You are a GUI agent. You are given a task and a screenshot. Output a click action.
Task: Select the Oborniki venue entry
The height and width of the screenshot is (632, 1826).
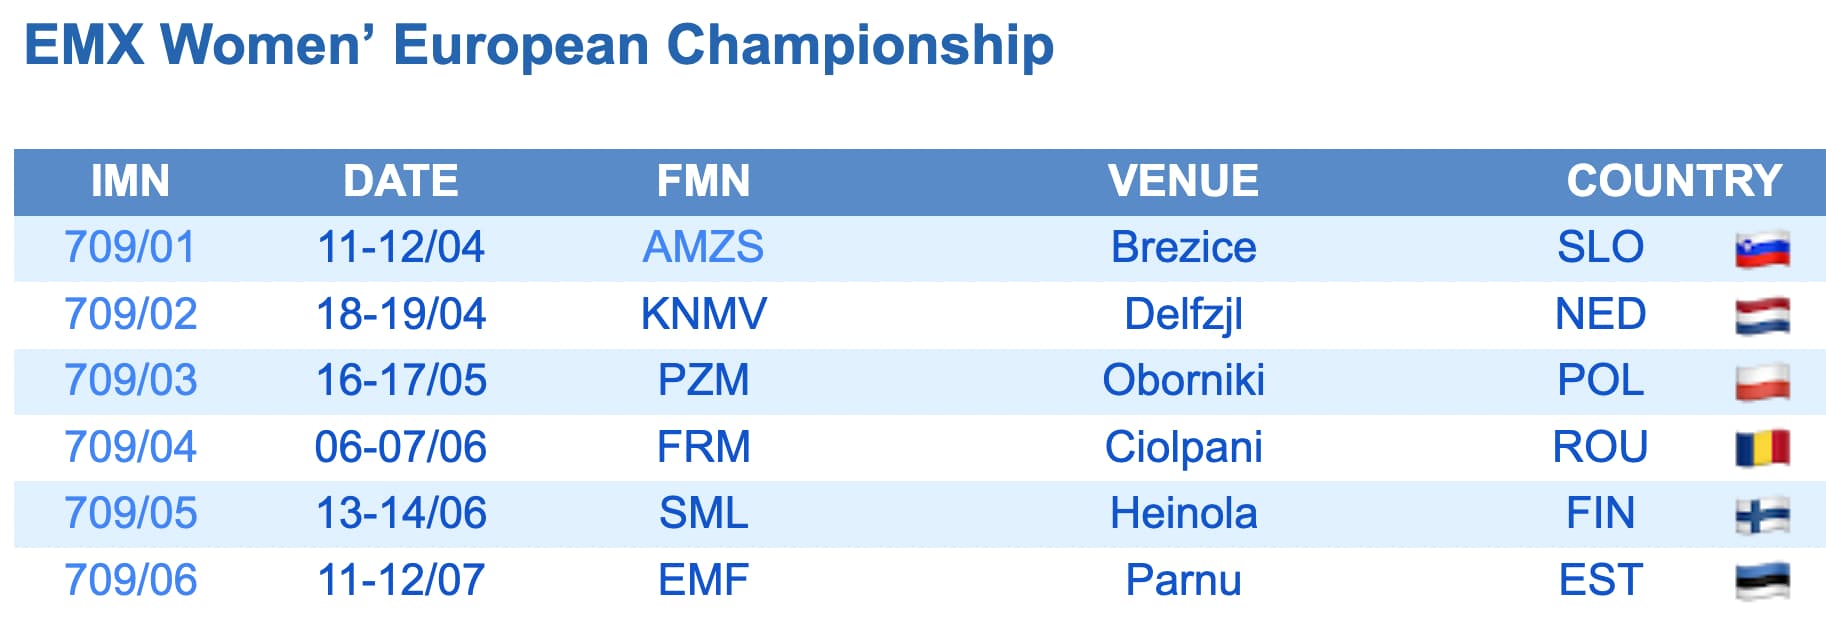pos(1183,381)
